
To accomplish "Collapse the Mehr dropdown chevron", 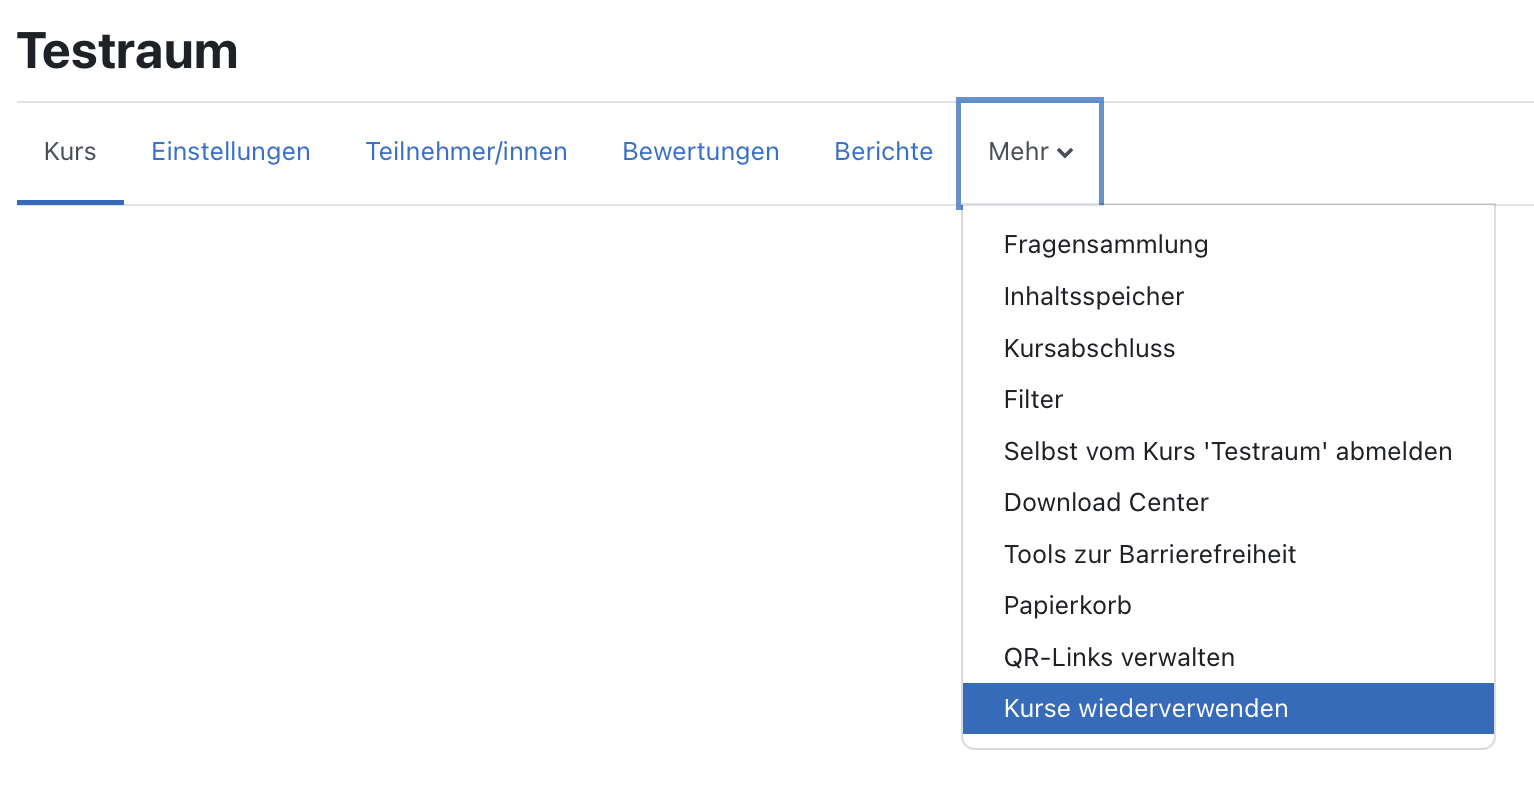I will (x=1067, y=153).
